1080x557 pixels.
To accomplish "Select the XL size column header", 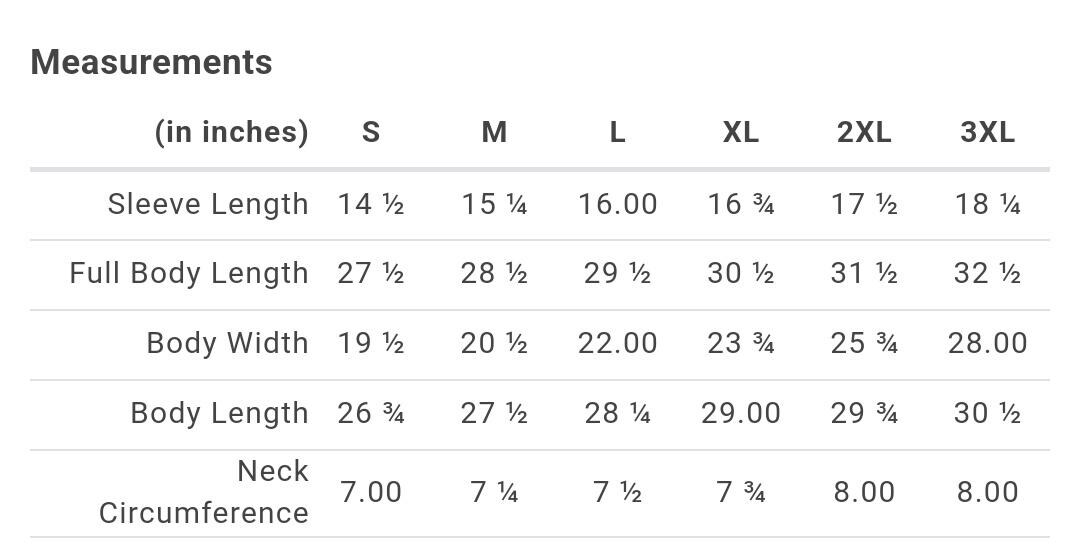I will point(740,132).
